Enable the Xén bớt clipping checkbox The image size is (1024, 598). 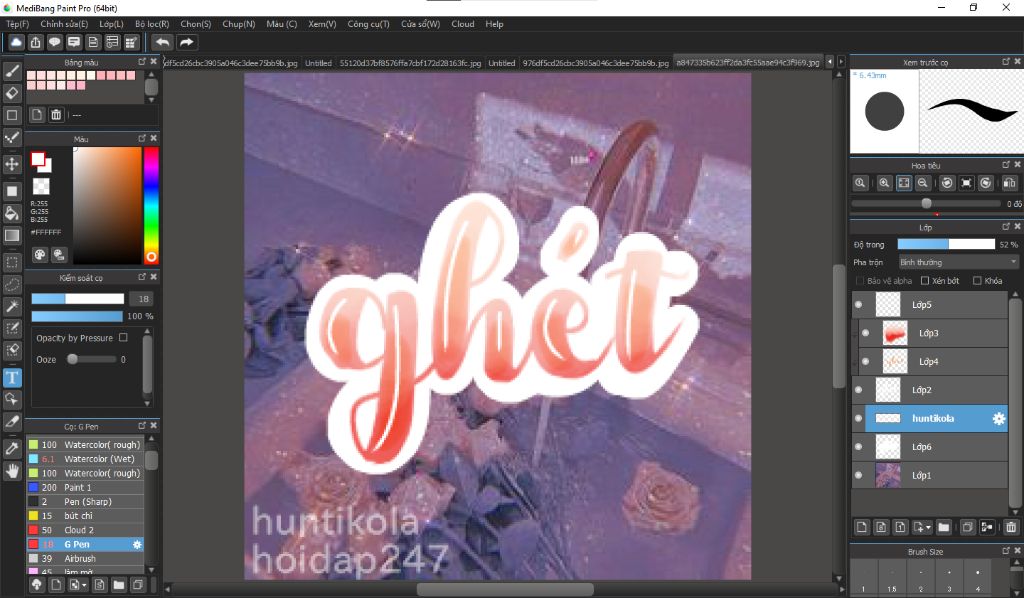[925, 281]
